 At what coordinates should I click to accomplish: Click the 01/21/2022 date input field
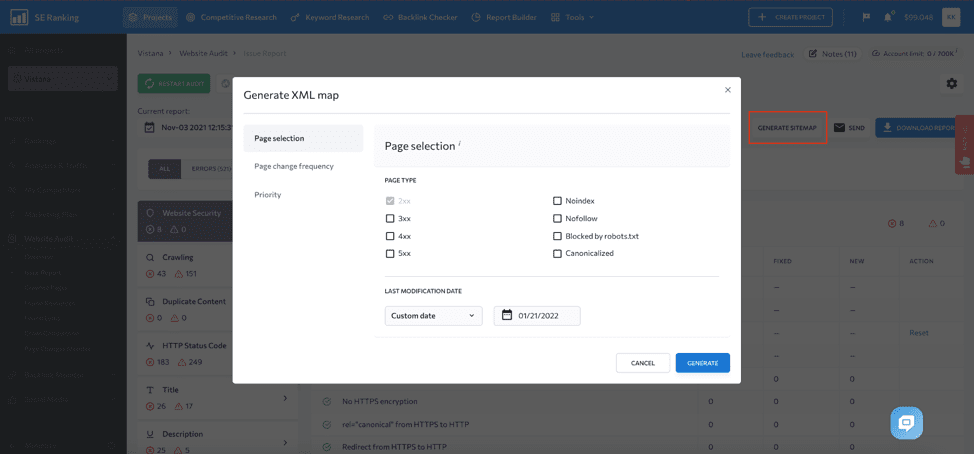pyautogui.click(x=537, y=316)
